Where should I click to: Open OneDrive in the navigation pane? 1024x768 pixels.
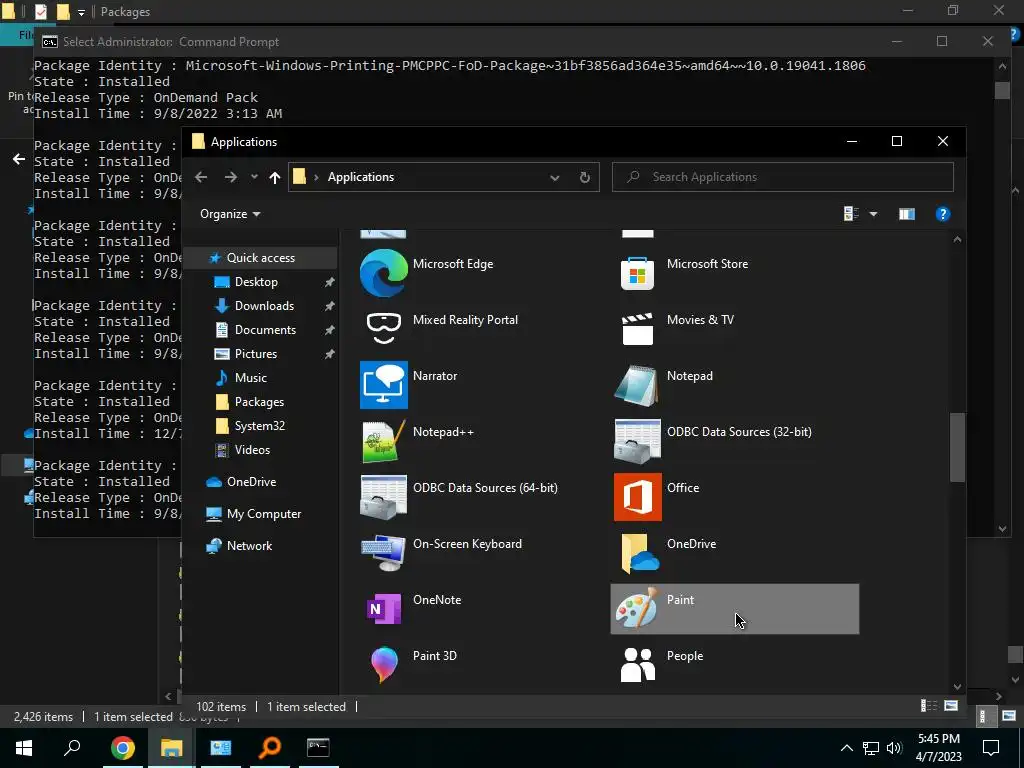pyautogui.click(x=251, y=482)
